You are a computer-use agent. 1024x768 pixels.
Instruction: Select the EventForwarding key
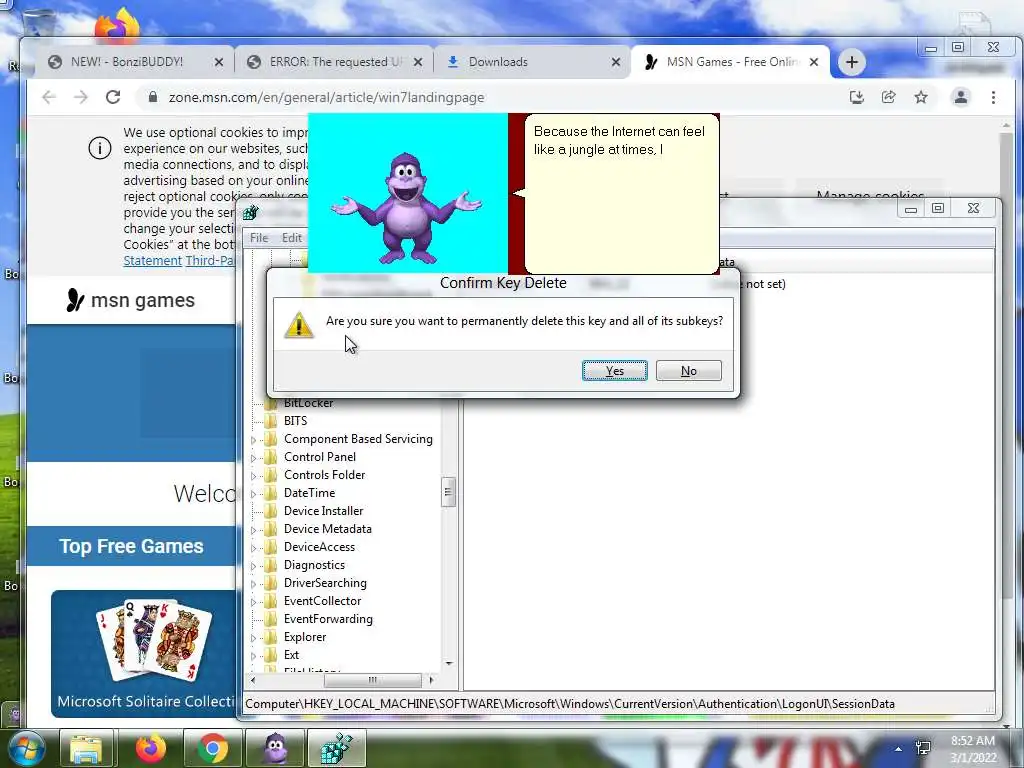328,619
